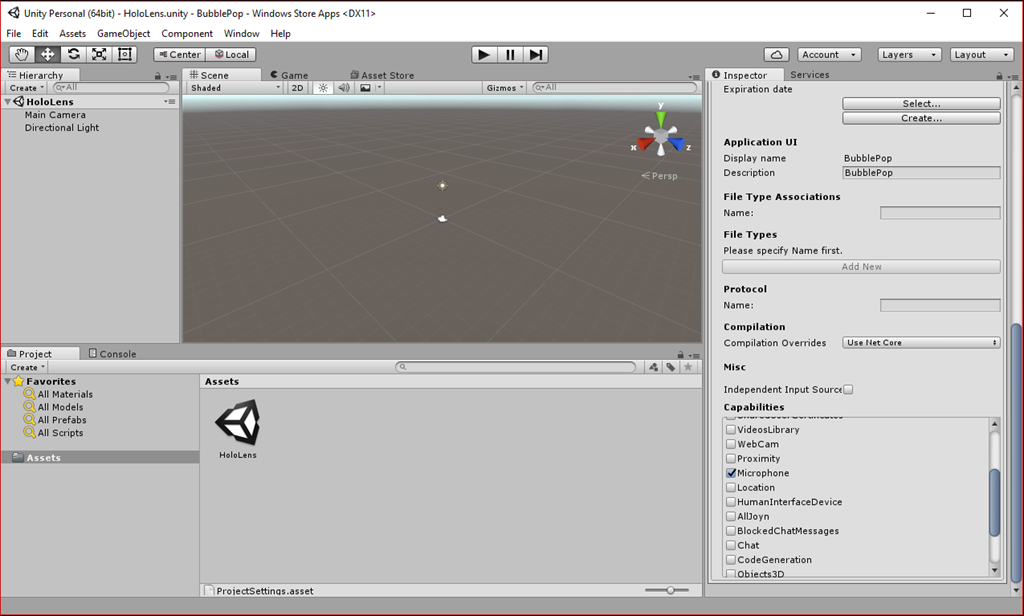Switch to the Services tab
Image resolution: width=1024 pixels, height=616 pixels.
809,75
